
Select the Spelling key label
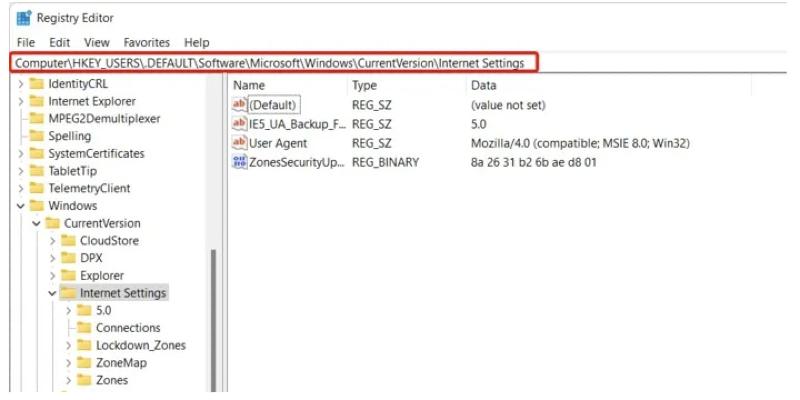69,136
